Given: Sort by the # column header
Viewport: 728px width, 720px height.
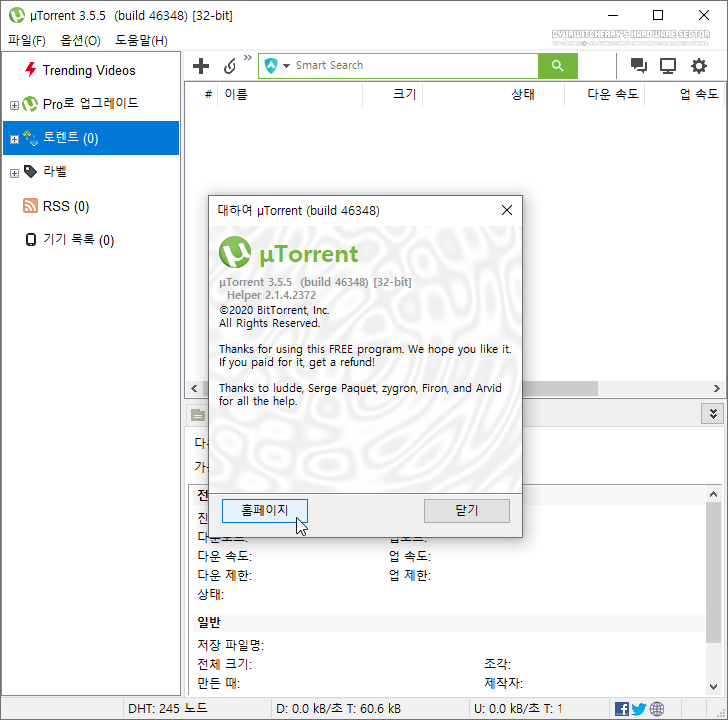Looking at the screenshot, I should click(208, 94).
